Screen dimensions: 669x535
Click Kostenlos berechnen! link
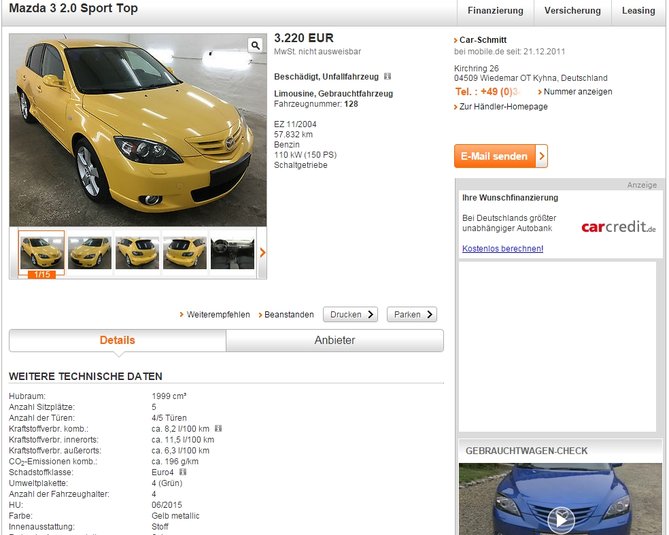[x=503, y=248]
